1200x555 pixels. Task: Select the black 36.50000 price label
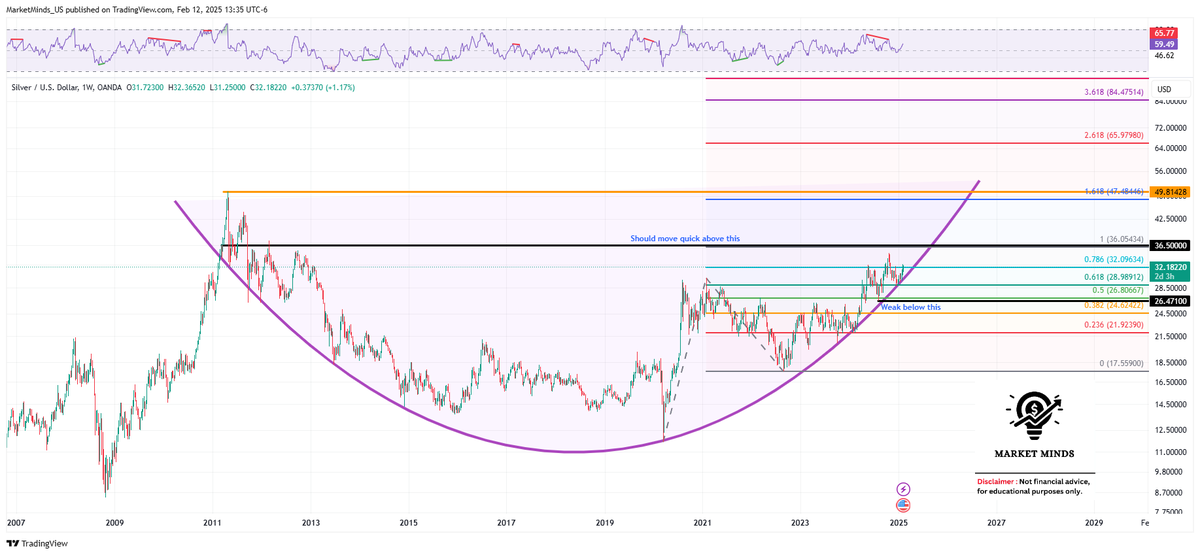tap(1169, 245)
